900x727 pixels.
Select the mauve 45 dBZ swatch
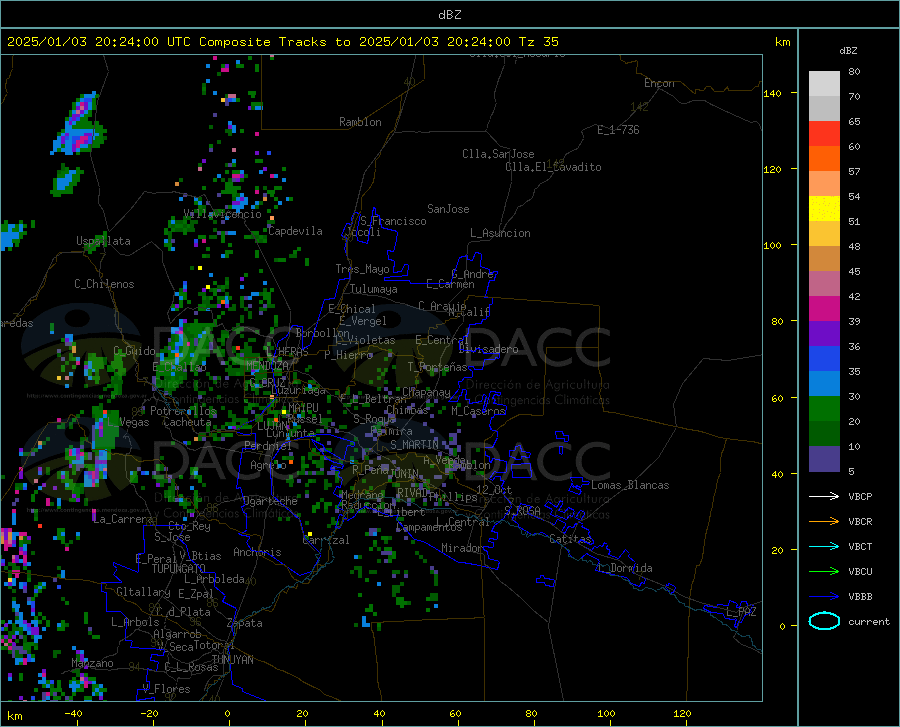[824, 283]
